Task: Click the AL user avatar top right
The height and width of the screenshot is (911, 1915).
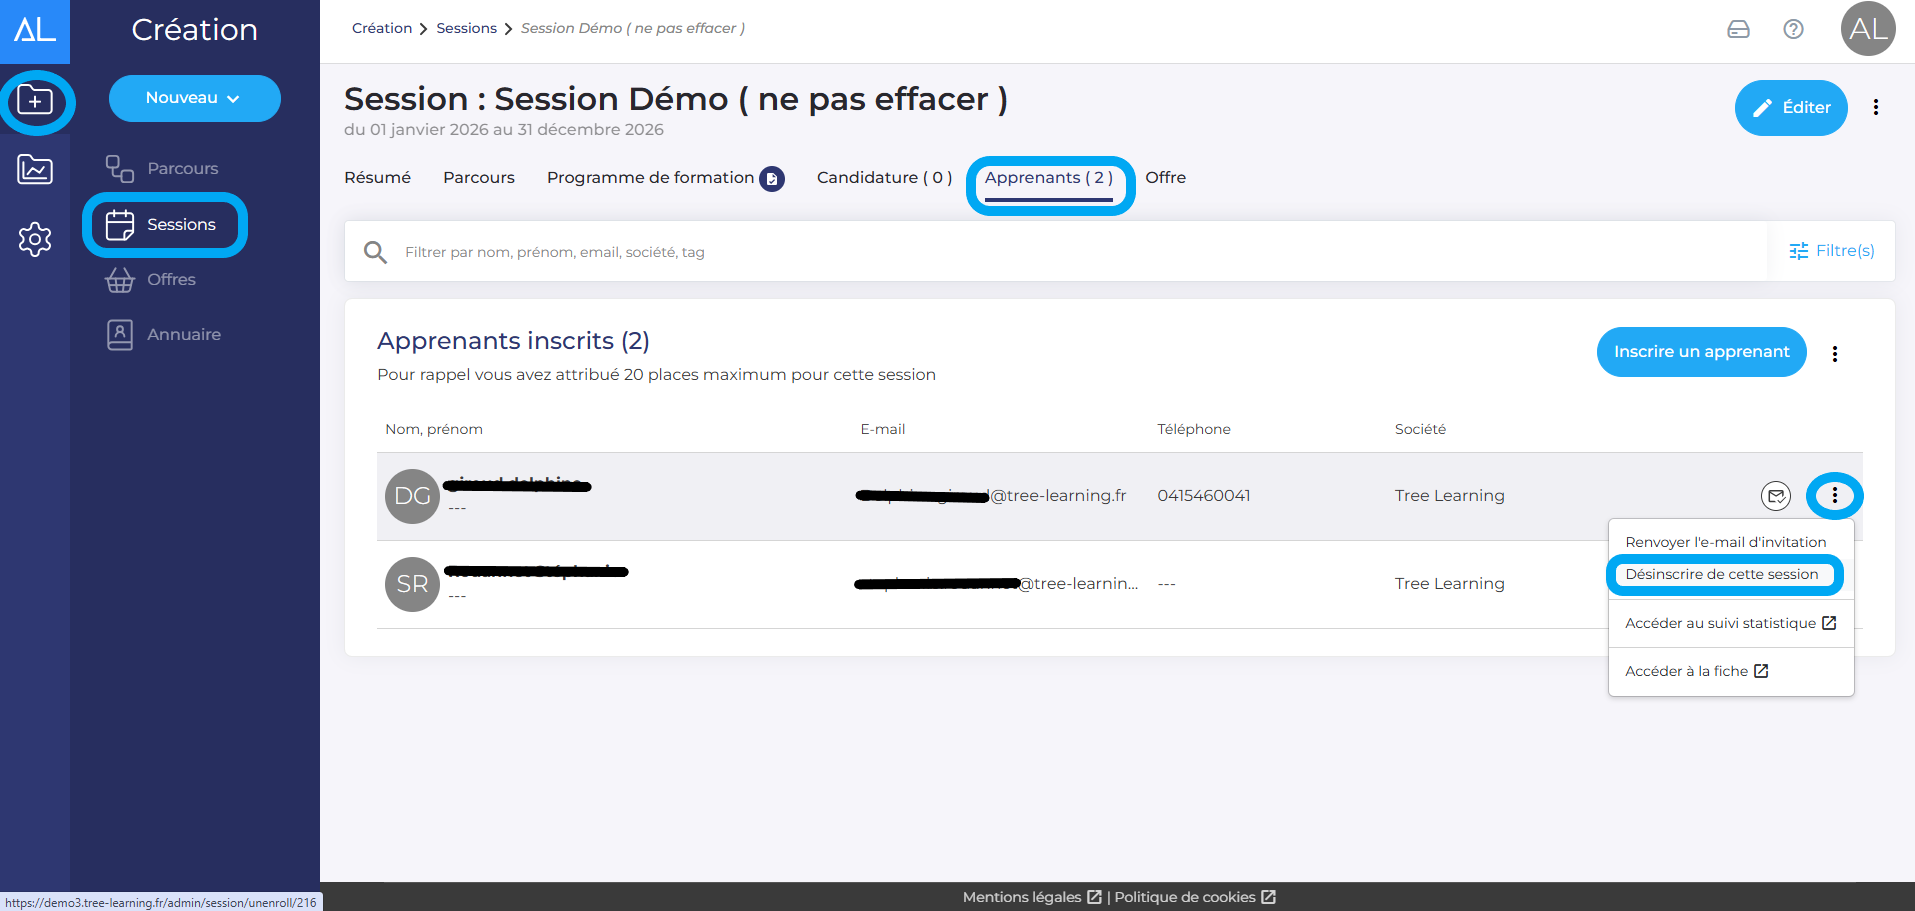Action: click(x=1867, y=29)
